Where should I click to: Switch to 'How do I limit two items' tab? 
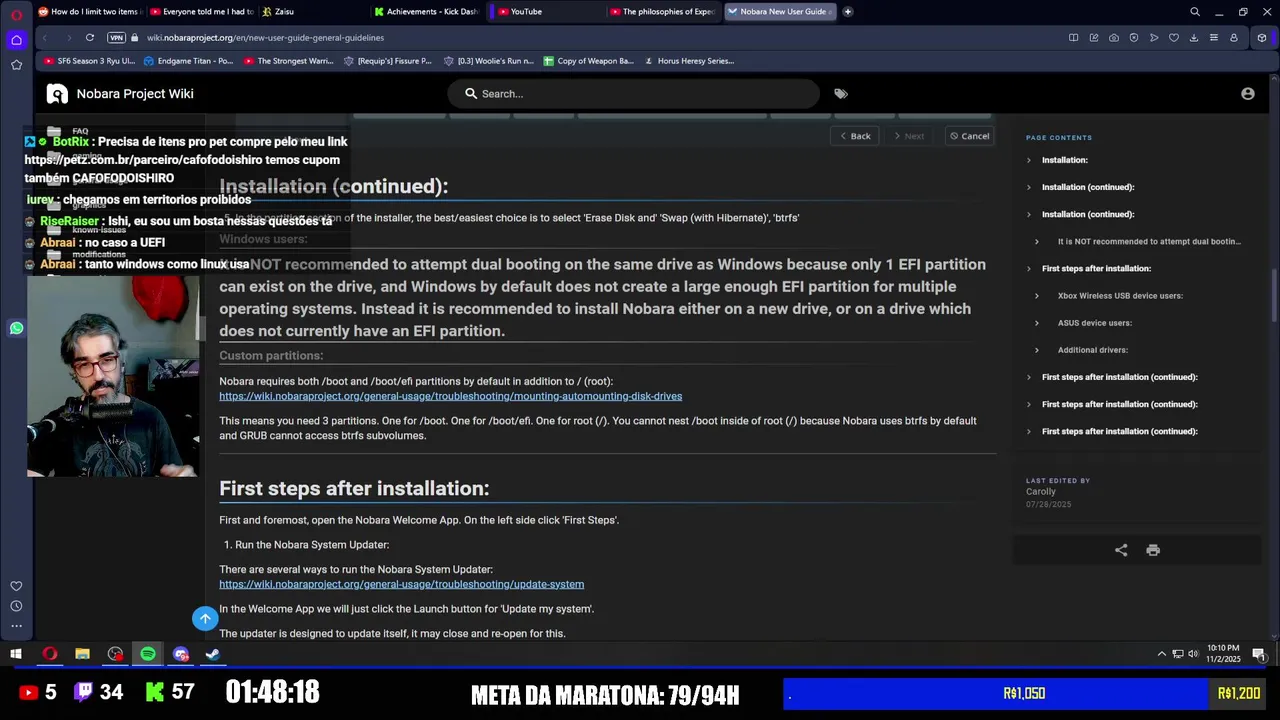[90, 12]
